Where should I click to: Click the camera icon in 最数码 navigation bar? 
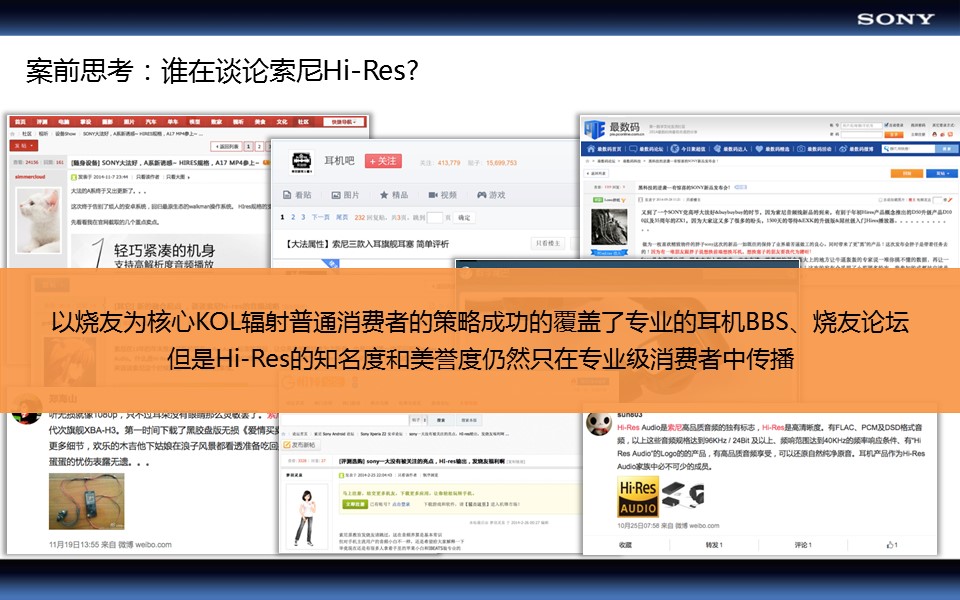[x=801, y=149]
